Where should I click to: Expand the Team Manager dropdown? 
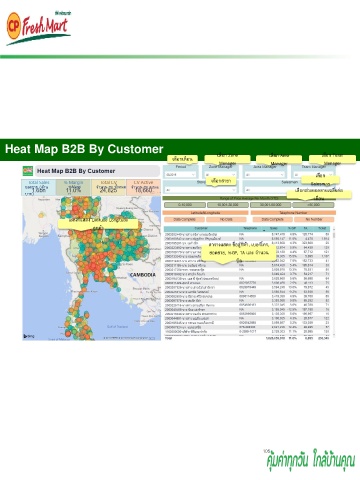[313, 175]
